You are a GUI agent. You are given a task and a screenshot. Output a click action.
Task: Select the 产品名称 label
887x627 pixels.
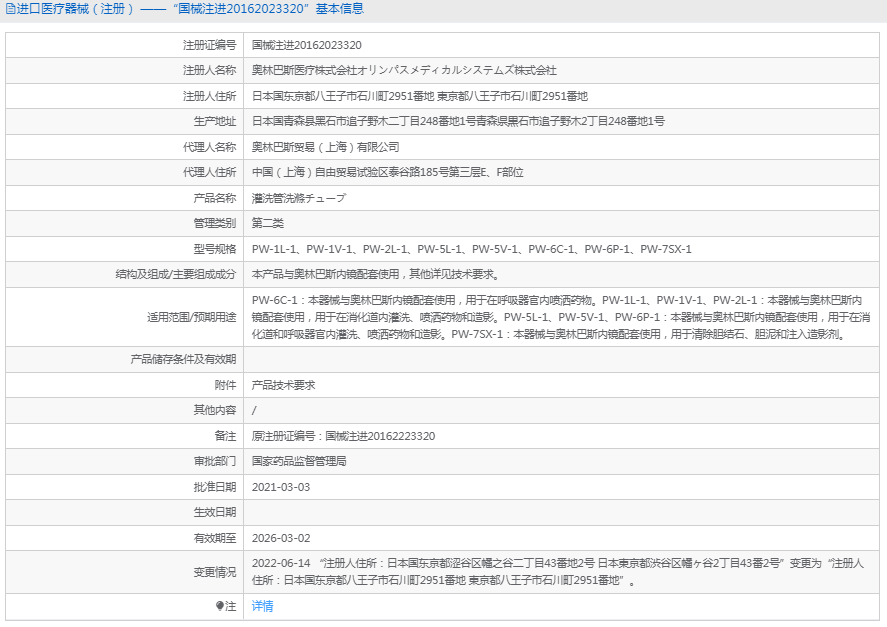(215, 198)
